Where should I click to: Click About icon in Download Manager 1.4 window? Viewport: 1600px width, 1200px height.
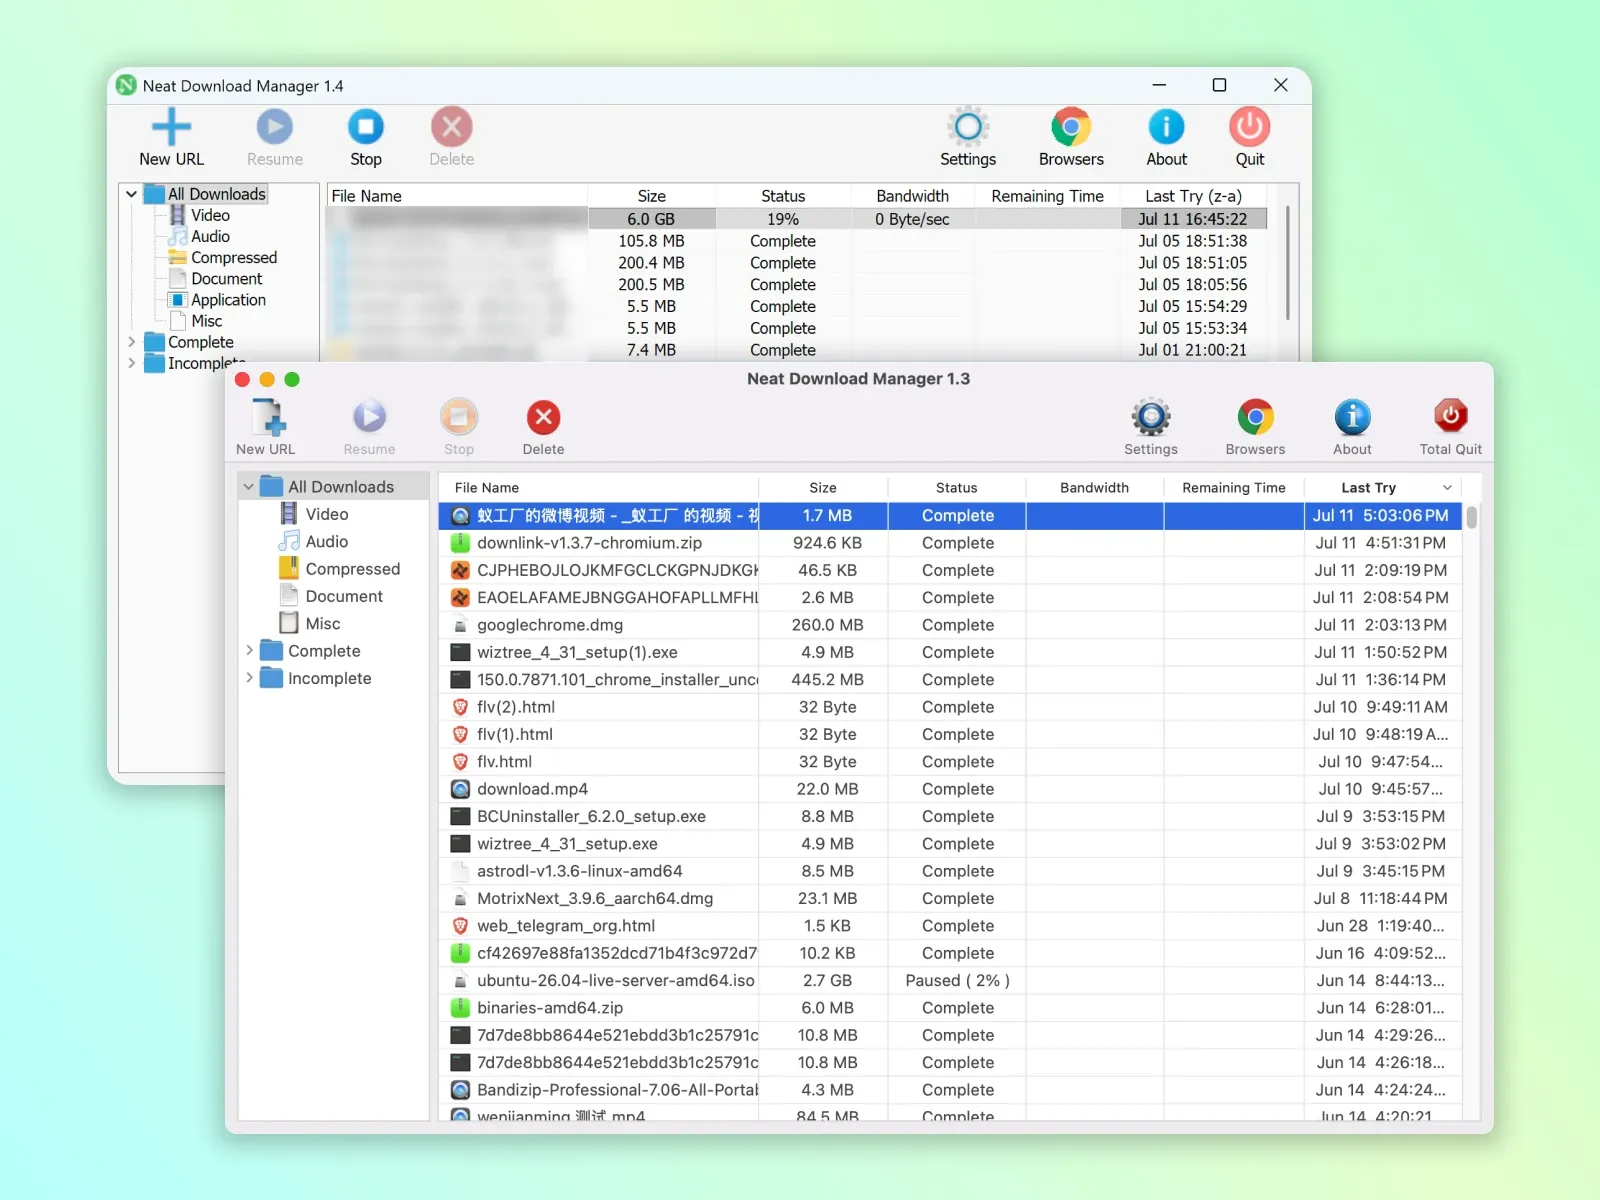(1166, 127)
